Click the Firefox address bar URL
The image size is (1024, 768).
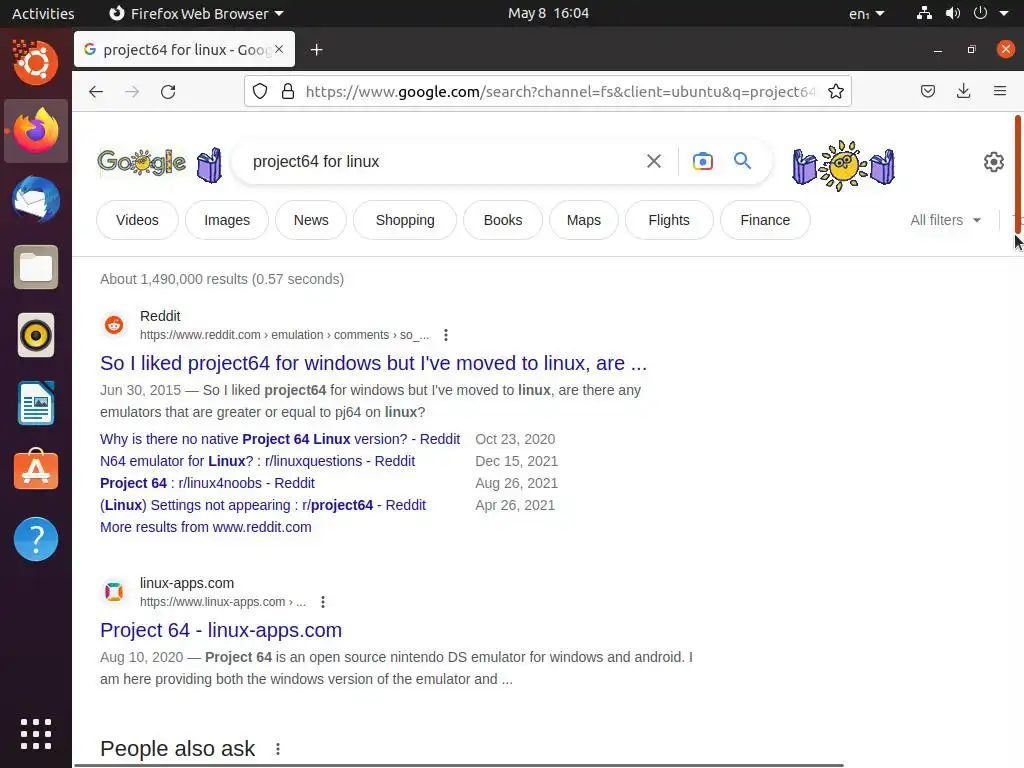[560, 91]
